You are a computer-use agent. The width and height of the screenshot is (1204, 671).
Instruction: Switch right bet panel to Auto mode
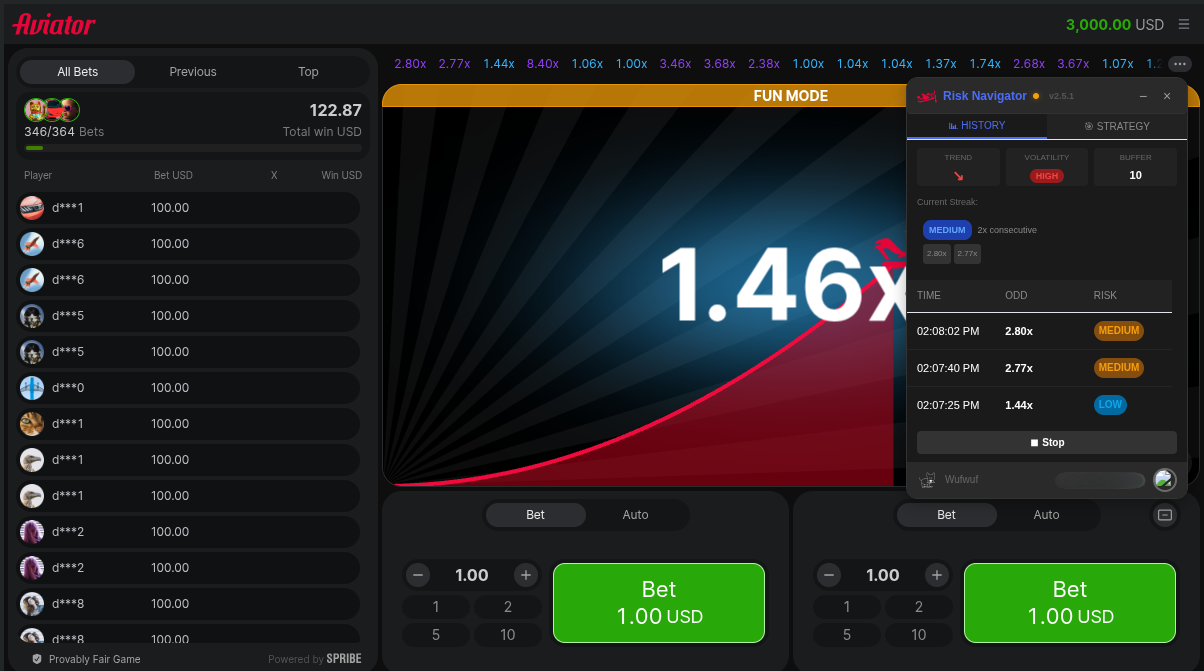(1046, 515)
